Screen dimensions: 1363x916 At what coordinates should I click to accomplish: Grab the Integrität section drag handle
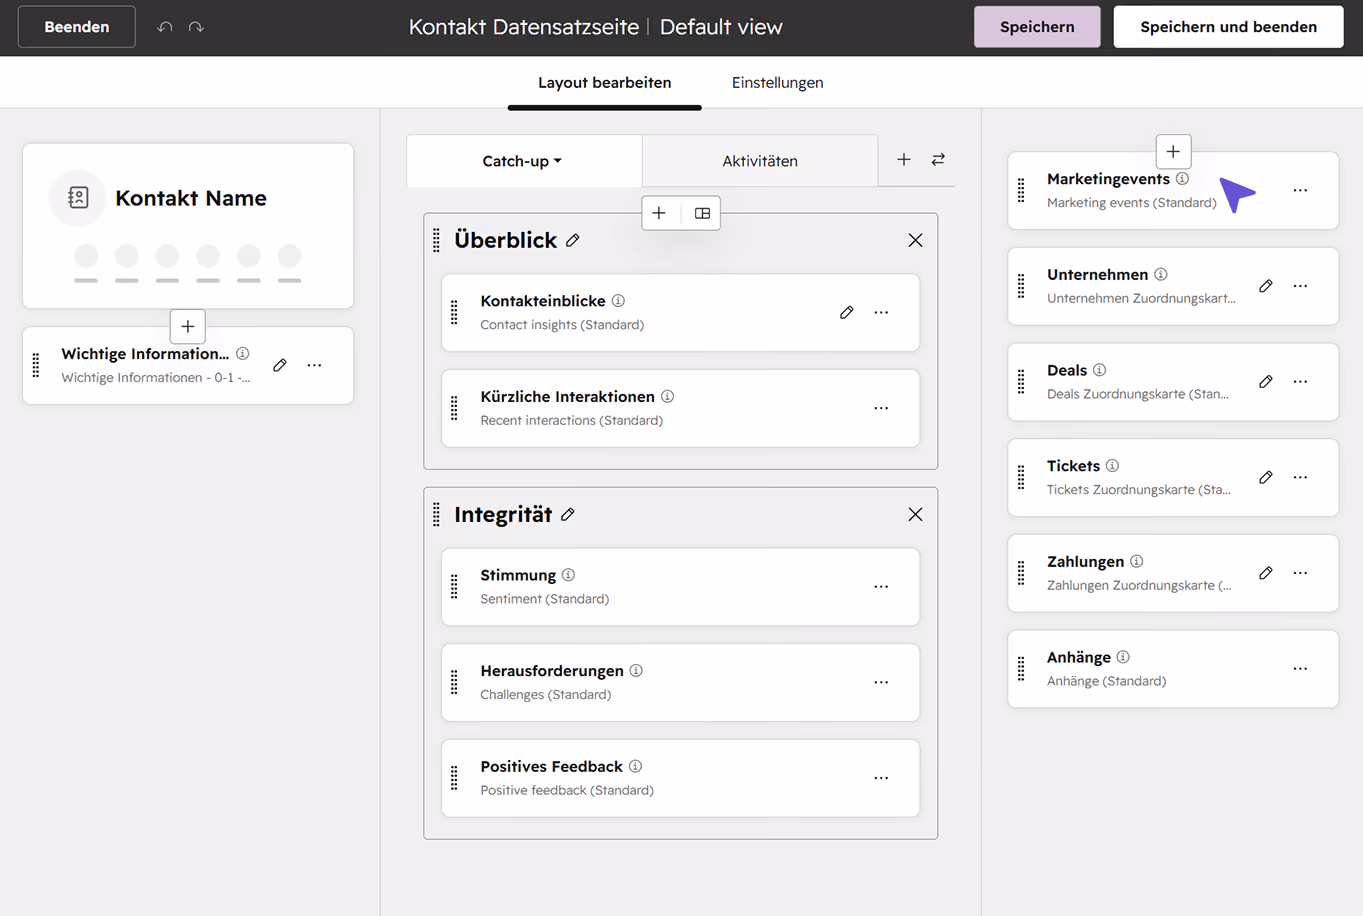pyautogui.click(x=436, y=514)
